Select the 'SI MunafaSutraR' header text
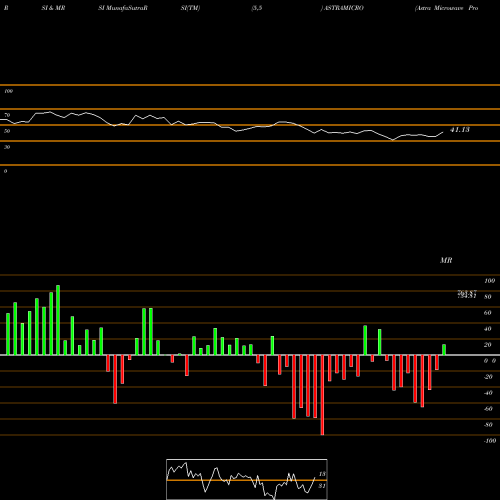The width and height of the screenshot is (500, 500). click(x=123, y=8)
